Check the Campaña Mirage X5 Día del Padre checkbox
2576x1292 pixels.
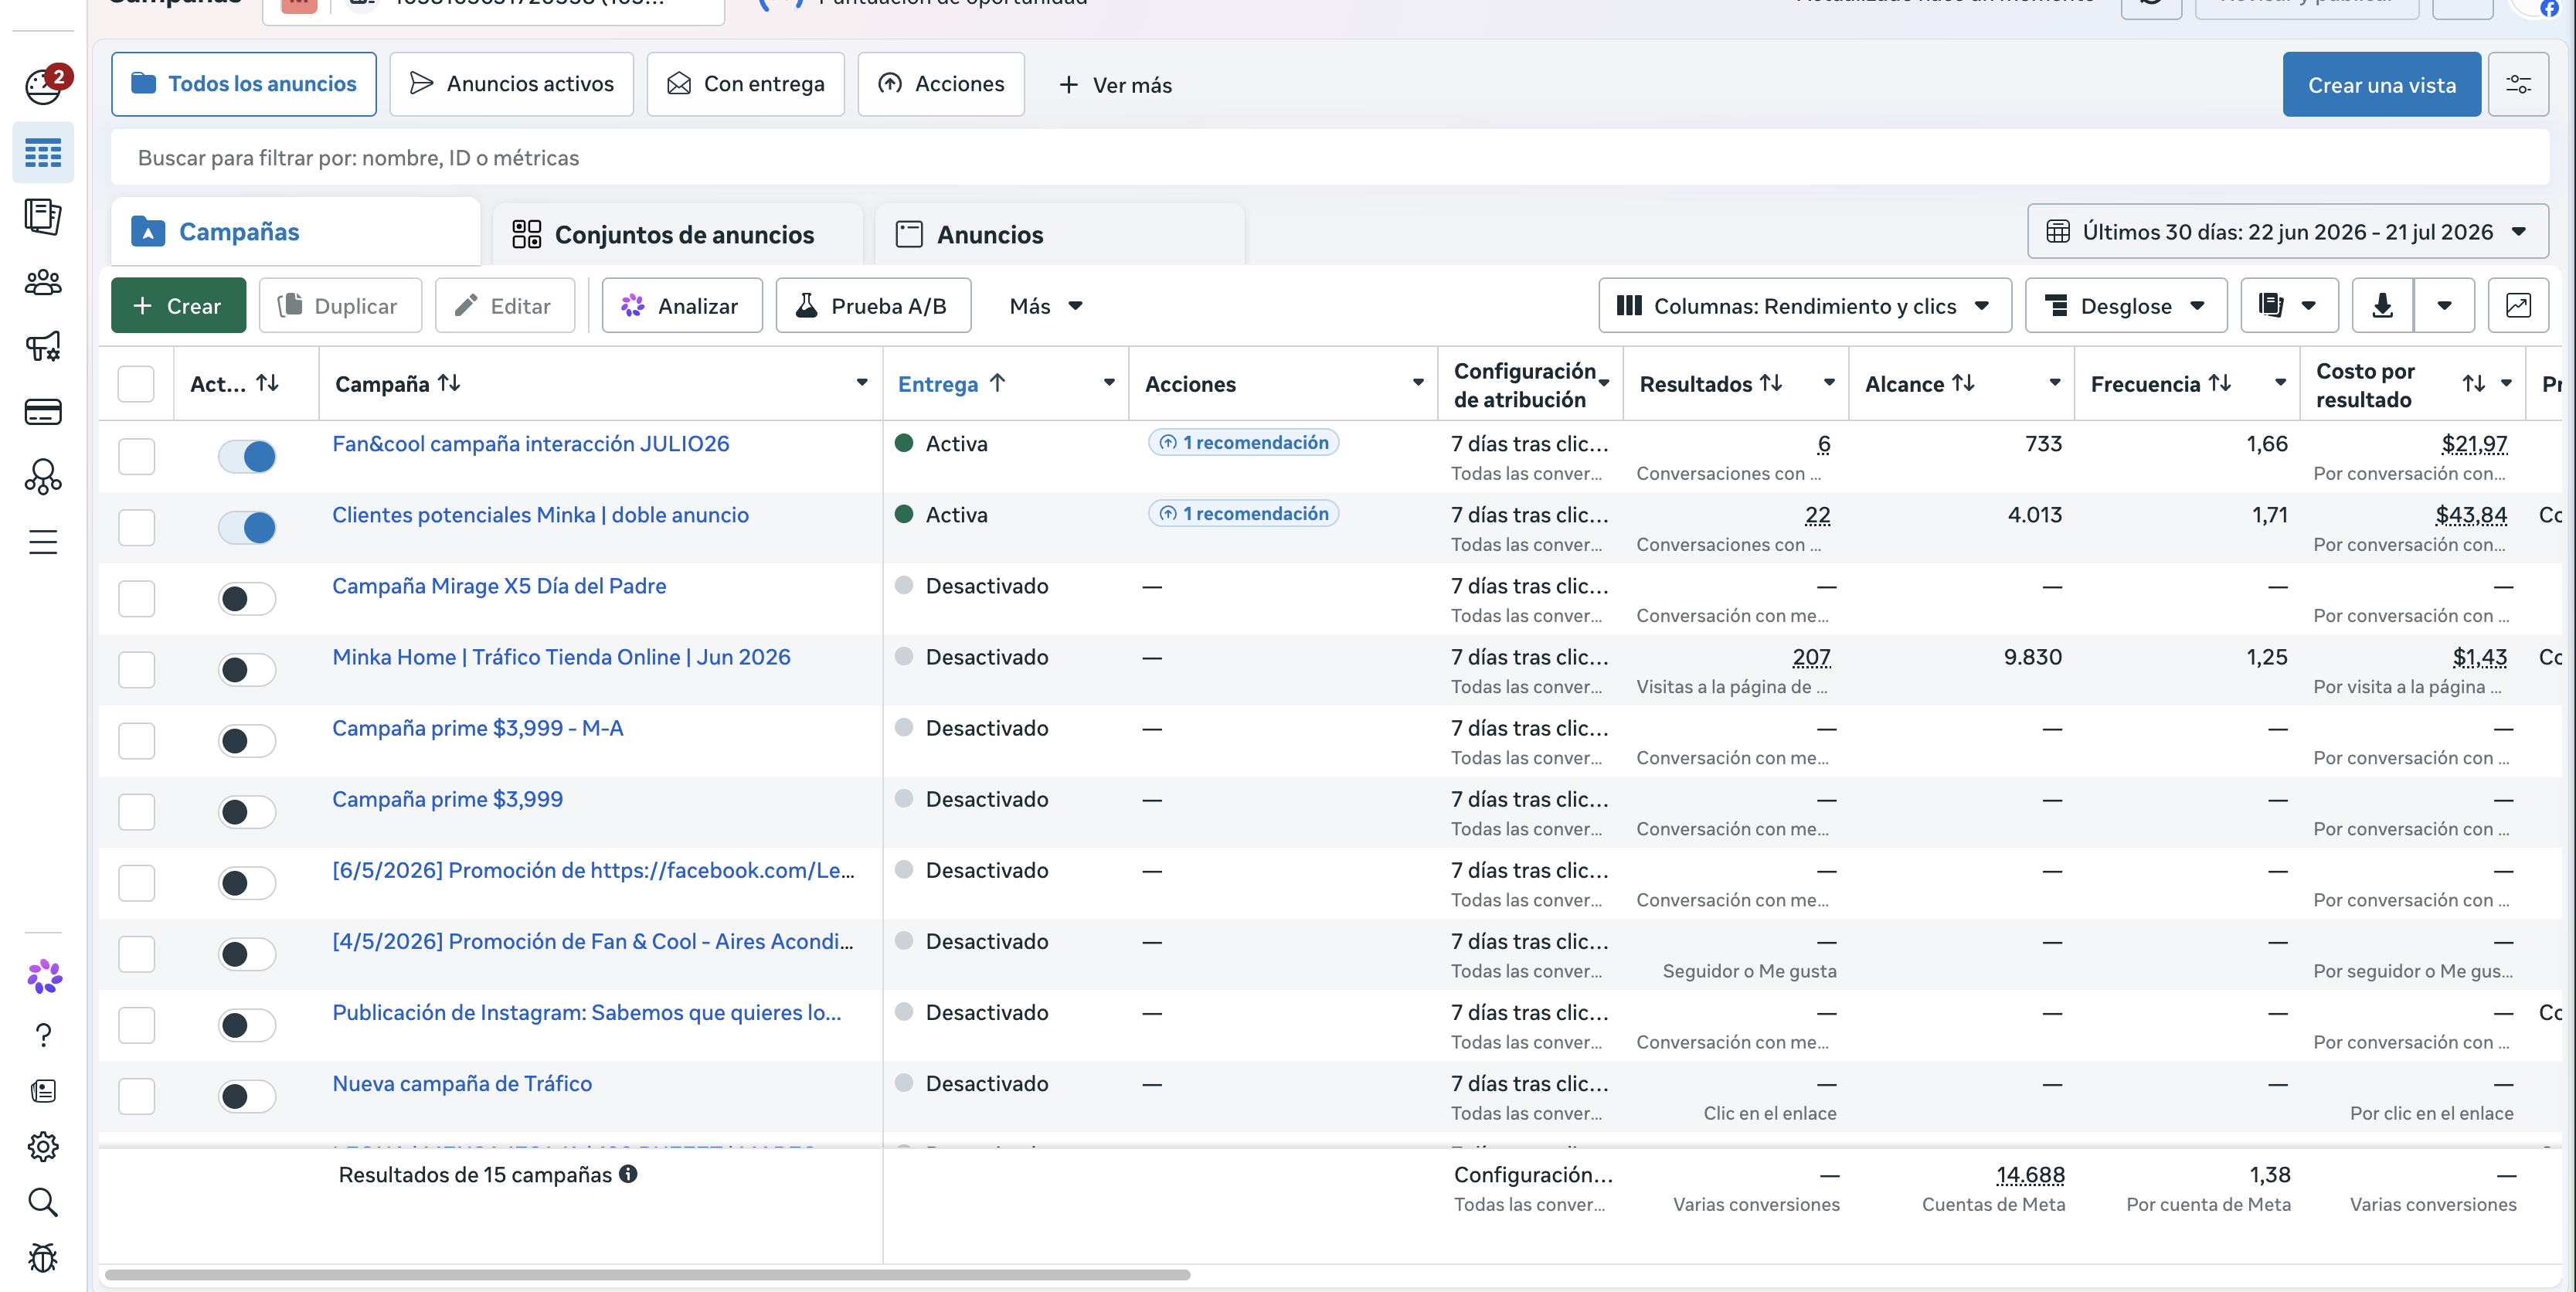[x=136, y=598]
